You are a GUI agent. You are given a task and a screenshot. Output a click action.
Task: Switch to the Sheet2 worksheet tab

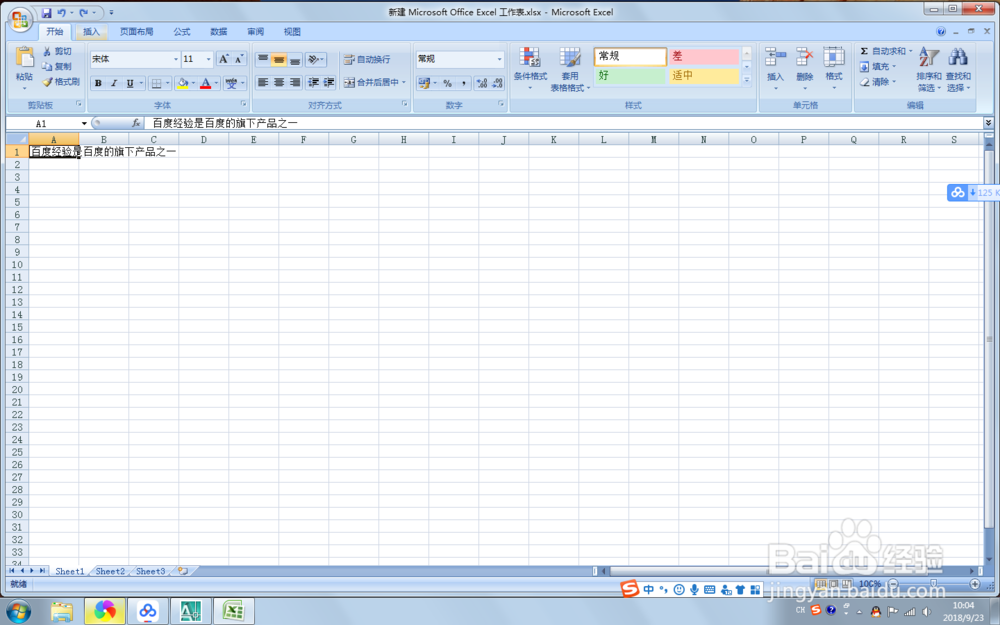point(109,571)
